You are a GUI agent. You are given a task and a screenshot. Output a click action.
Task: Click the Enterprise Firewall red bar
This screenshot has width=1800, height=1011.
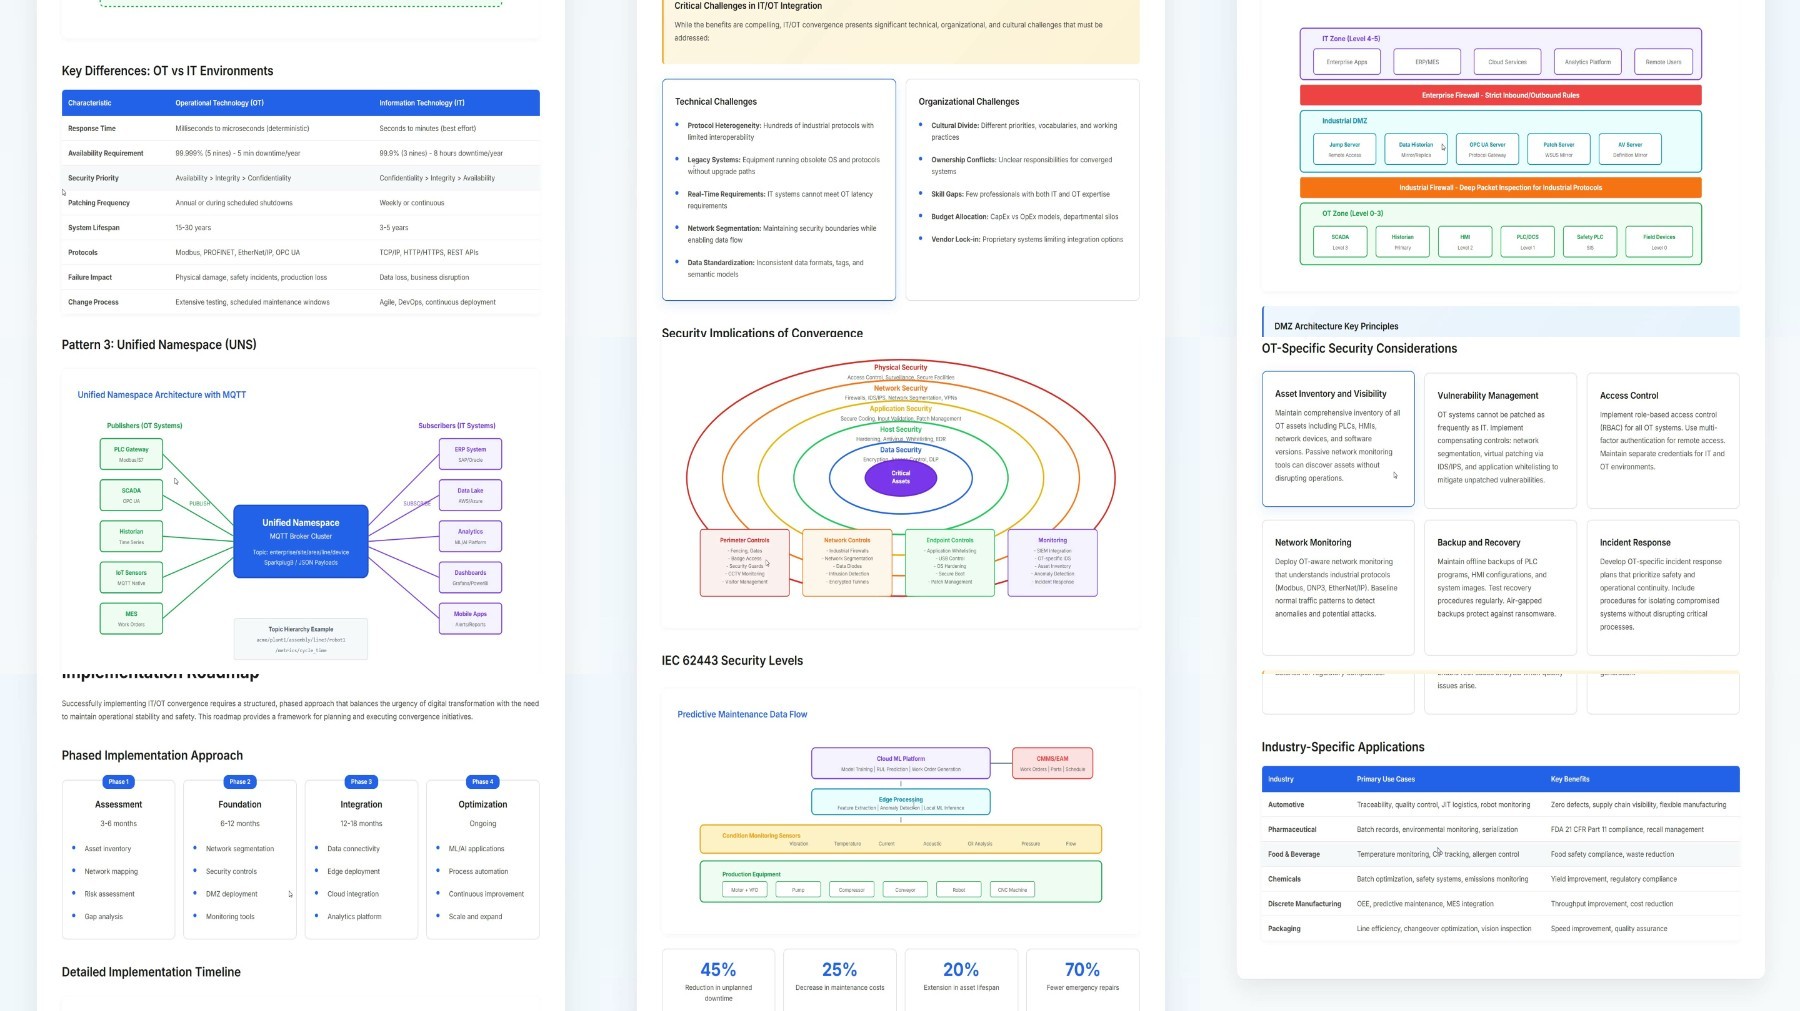(1501, 95)
